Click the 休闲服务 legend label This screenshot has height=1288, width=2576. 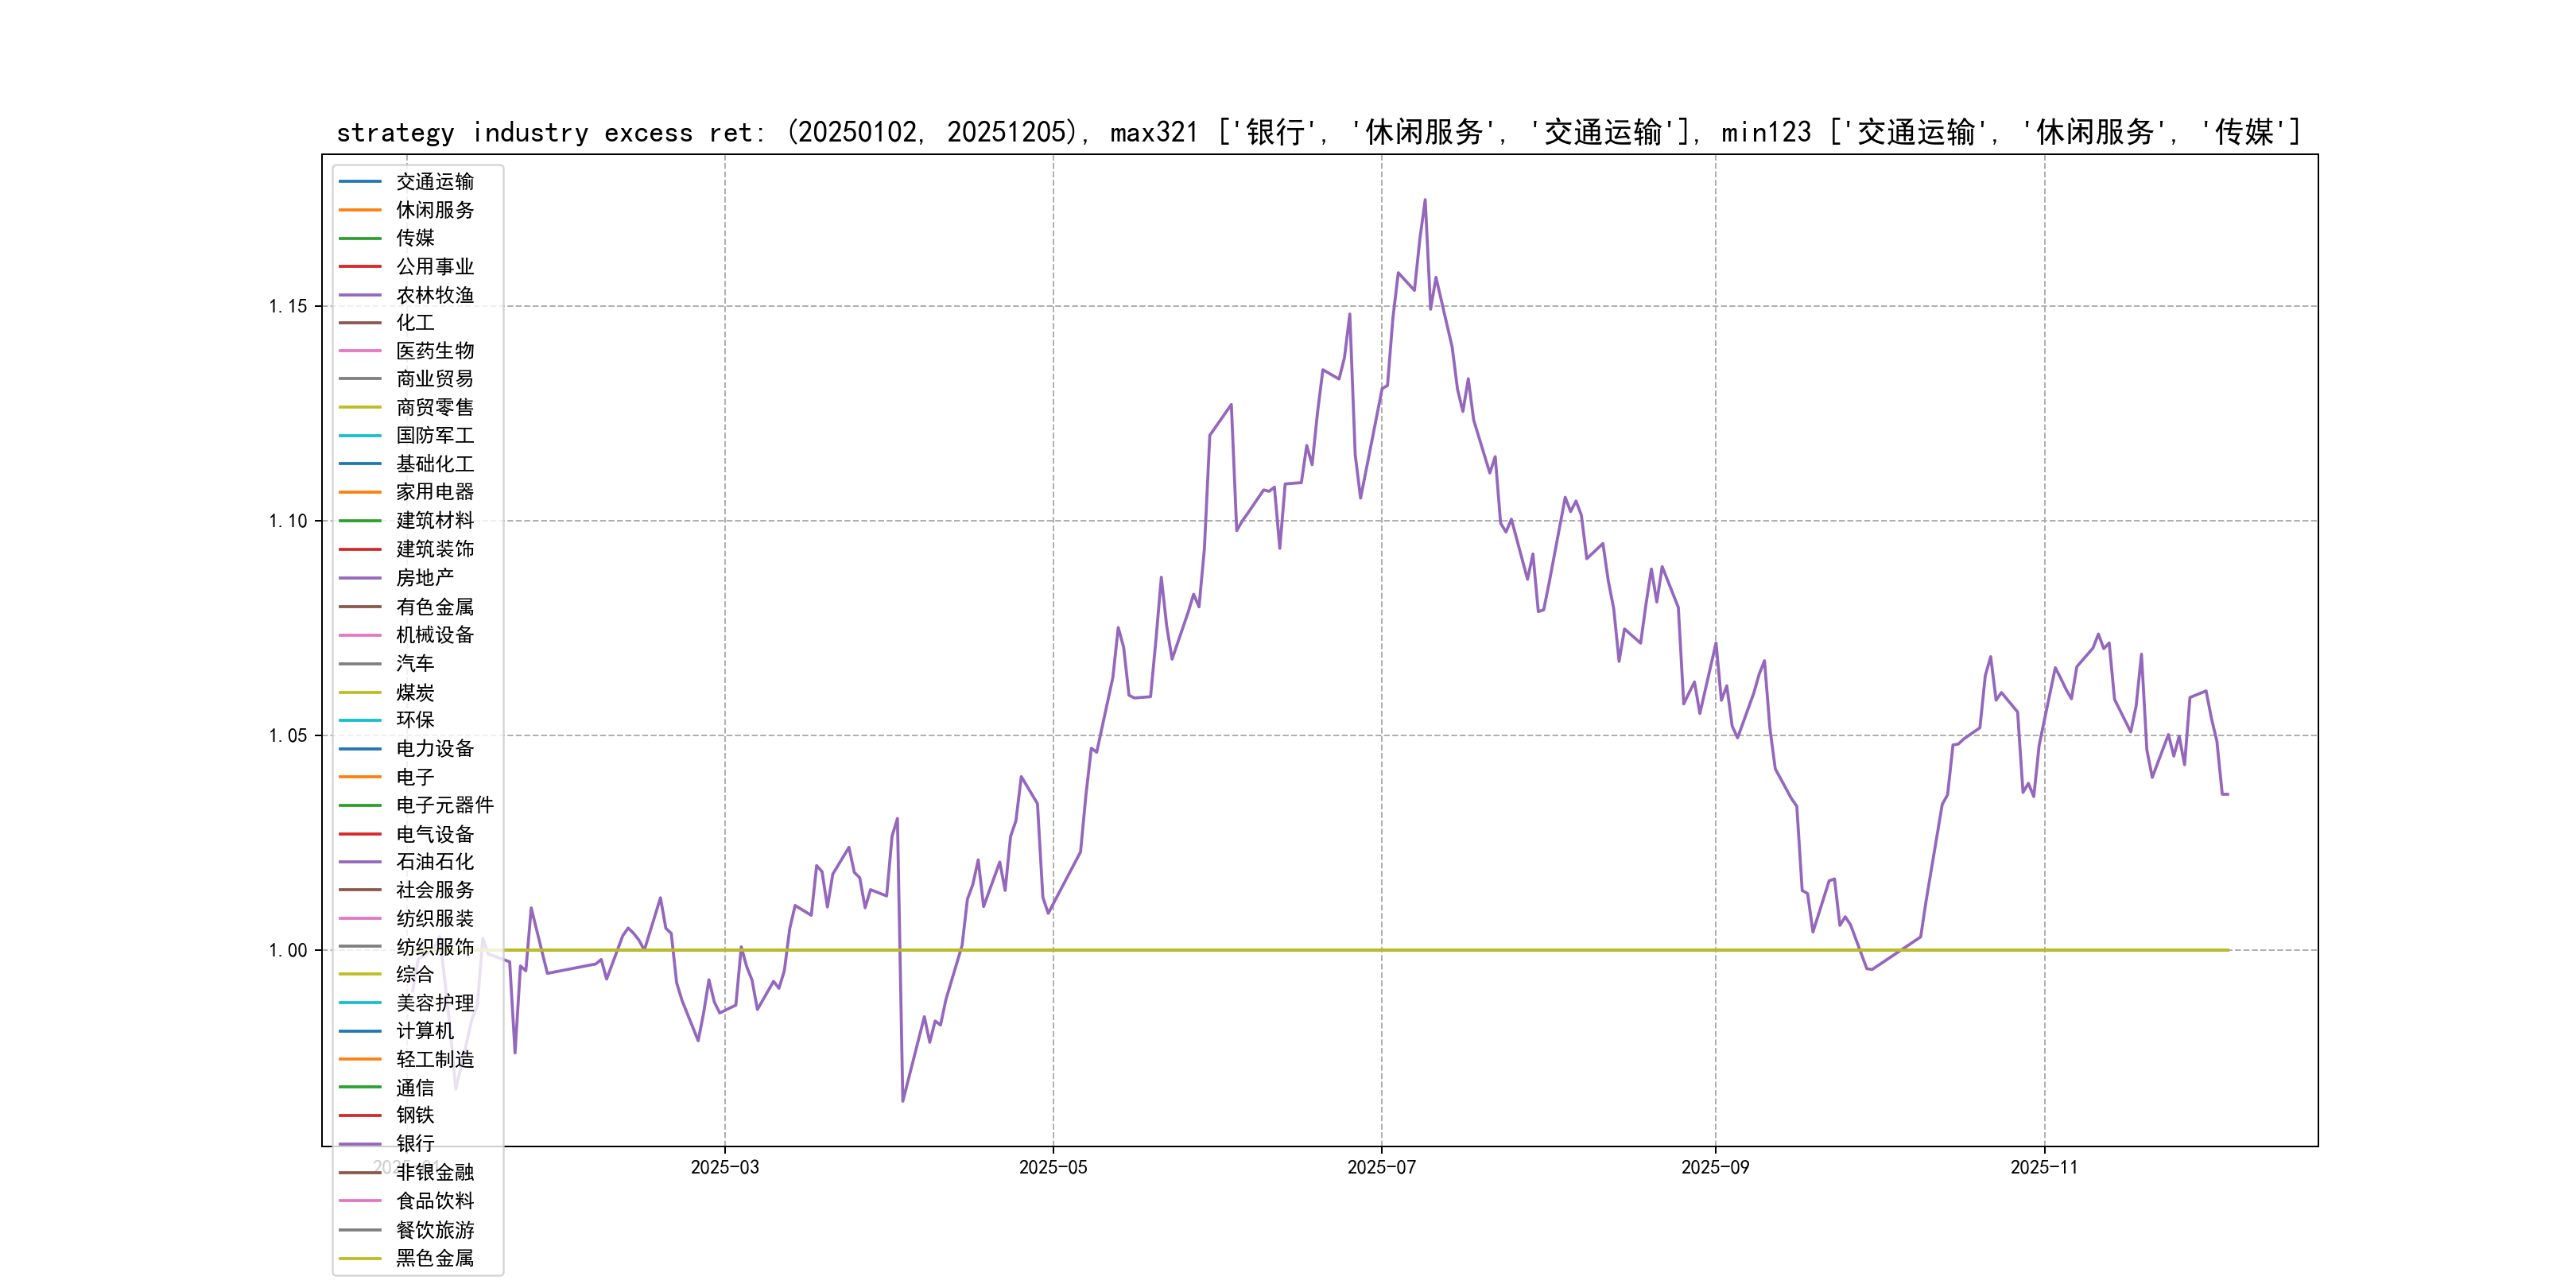[x=434, y=210]
